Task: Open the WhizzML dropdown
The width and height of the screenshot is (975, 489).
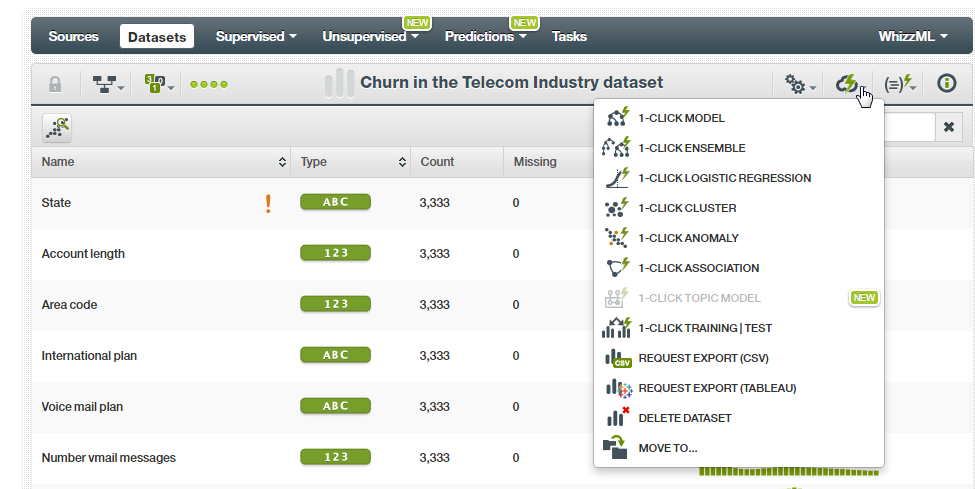Action: (913, 37)
